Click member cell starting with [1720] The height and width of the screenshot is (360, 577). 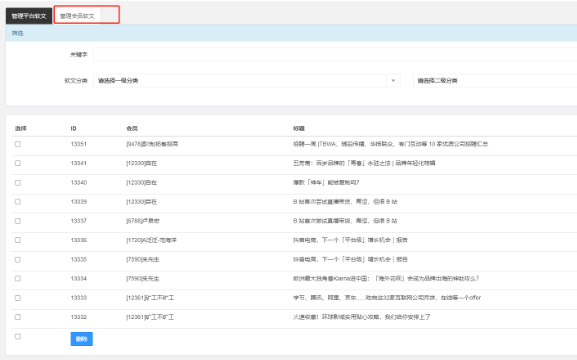pos(151,240)
